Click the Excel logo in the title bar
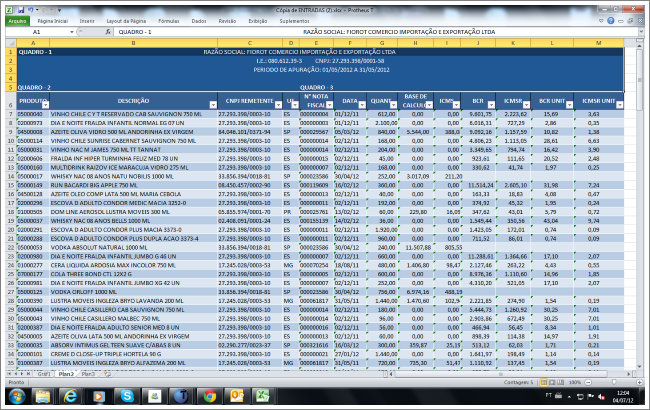 [x=10, y=10]
